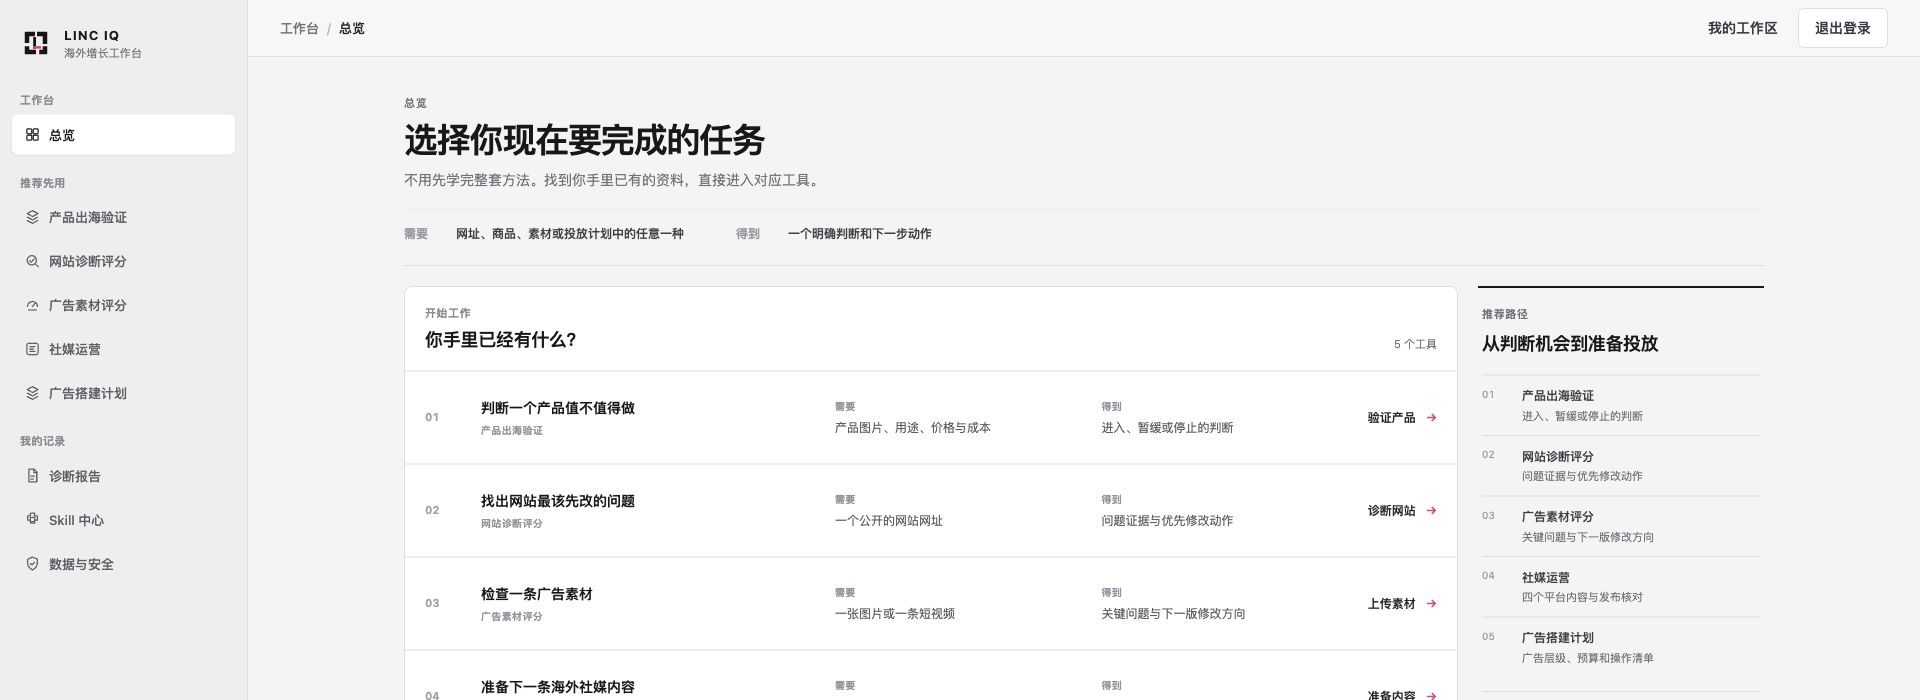Click the 产品出海验证 layers icon in sidebar
This screenshot has width=1920, height=700.
click(32, 217)
